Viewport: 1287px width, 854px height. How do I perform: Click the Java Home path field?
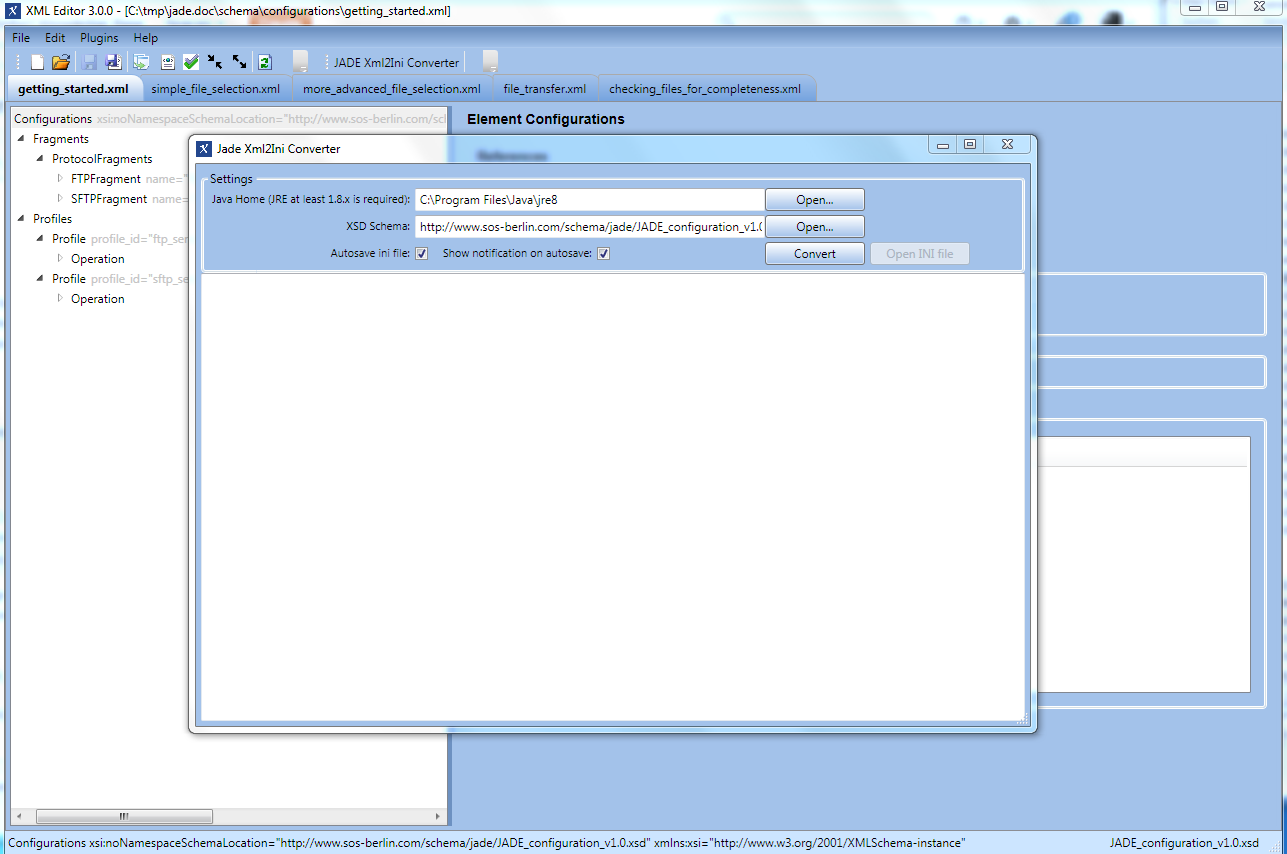point(590,200)
